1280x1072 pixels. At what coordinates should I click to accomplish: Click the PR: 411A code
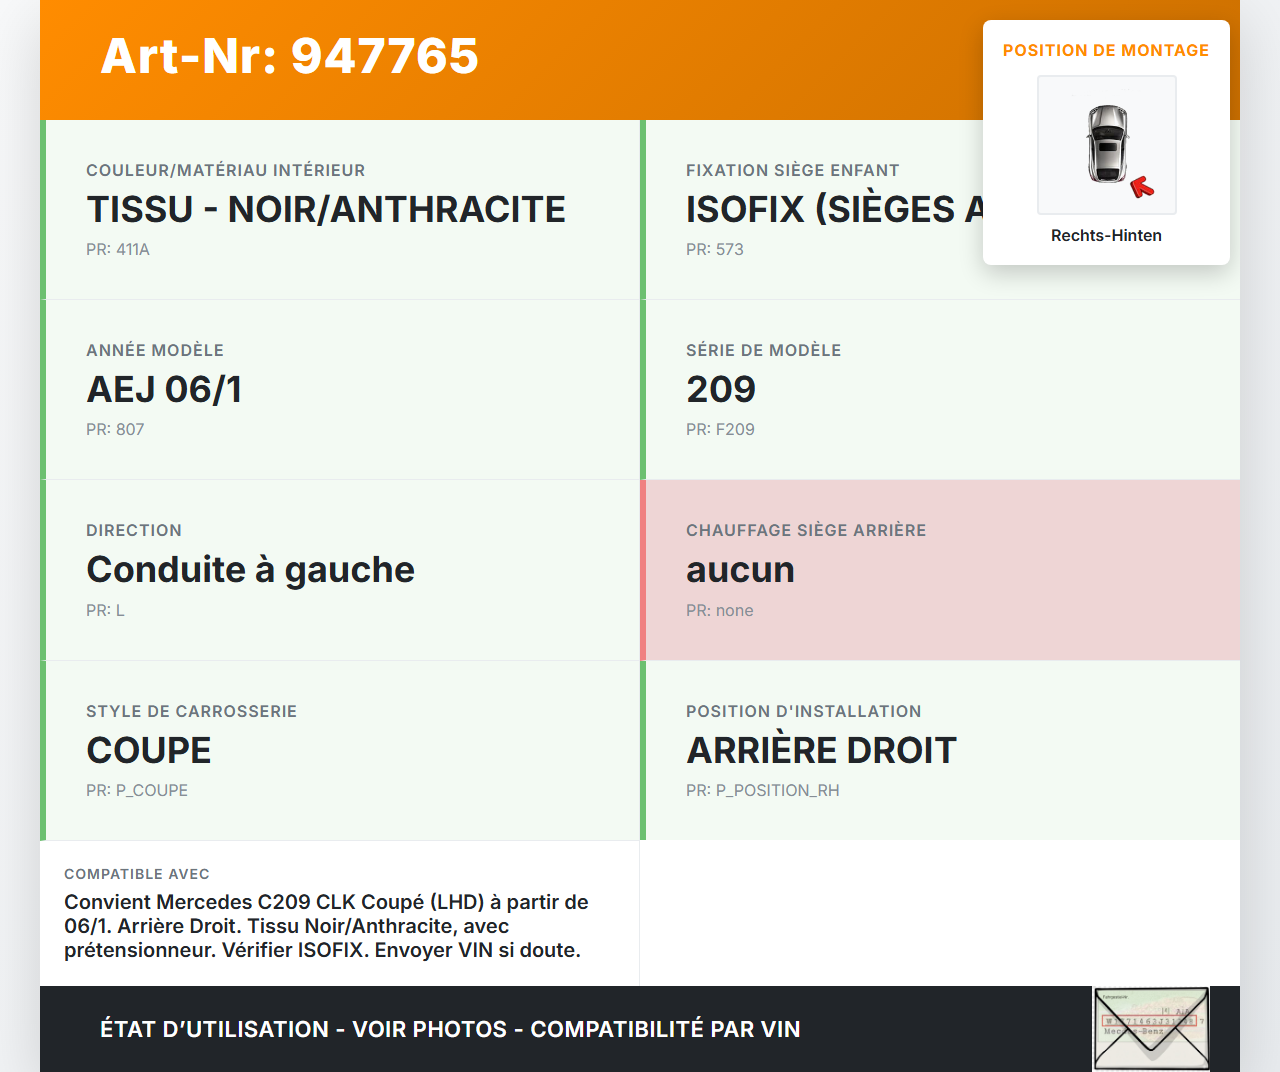118,250
